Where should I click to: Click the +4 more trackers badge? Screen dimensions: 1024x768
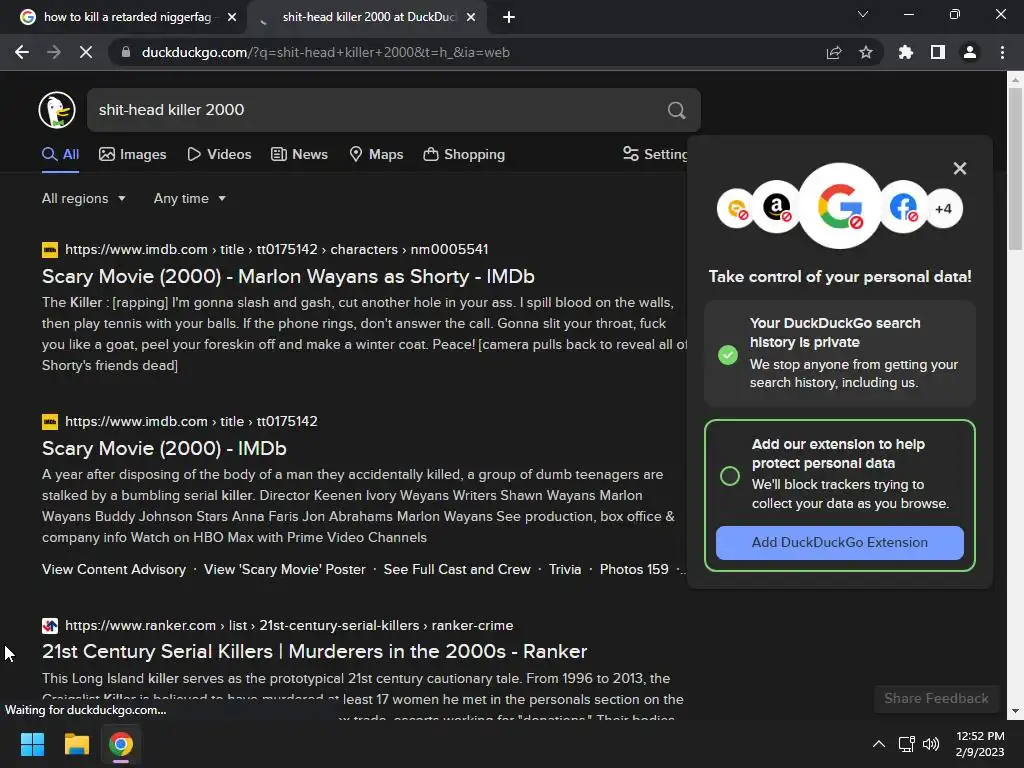click(943, 209)
